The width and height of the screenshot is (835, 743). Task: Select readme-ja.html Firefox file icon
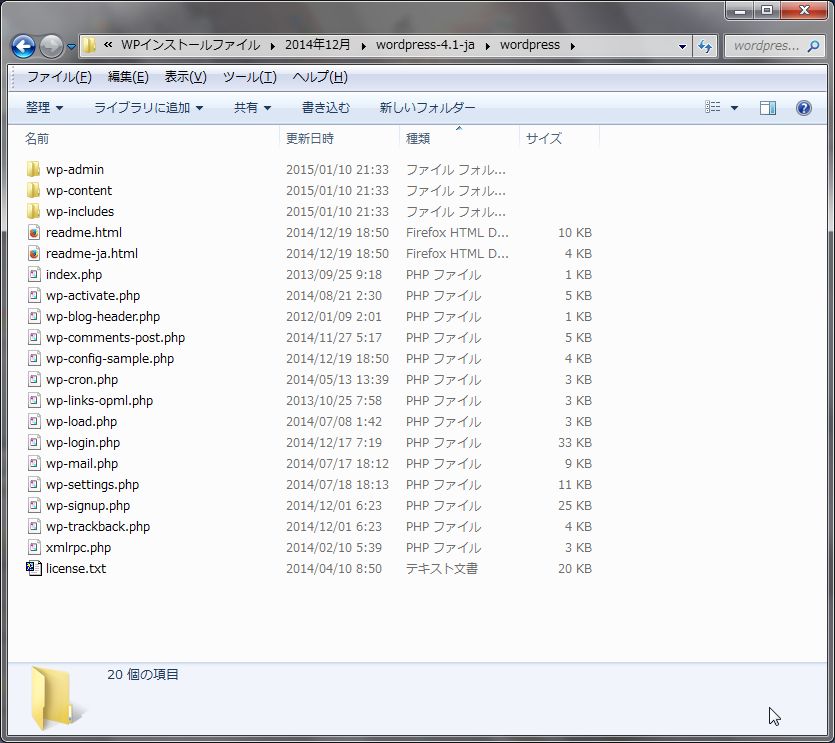[x=34, y=254]
